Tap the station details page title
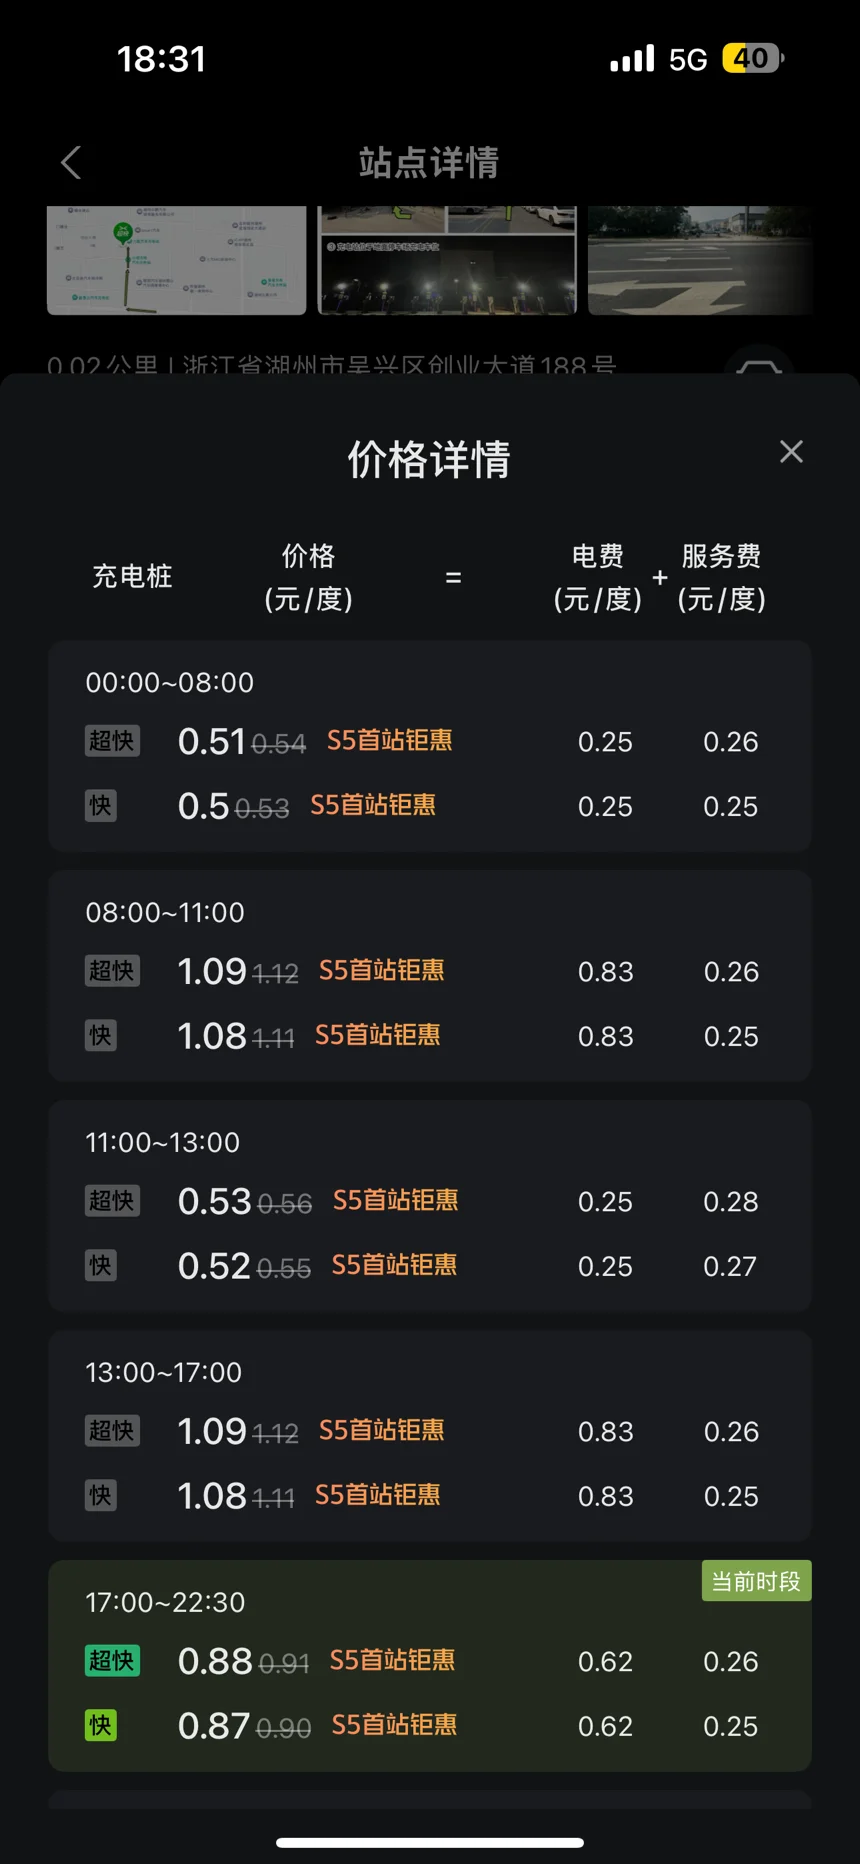Image resolution: width=860 pixels, height=1864 pixels. [x=429, y=162]
